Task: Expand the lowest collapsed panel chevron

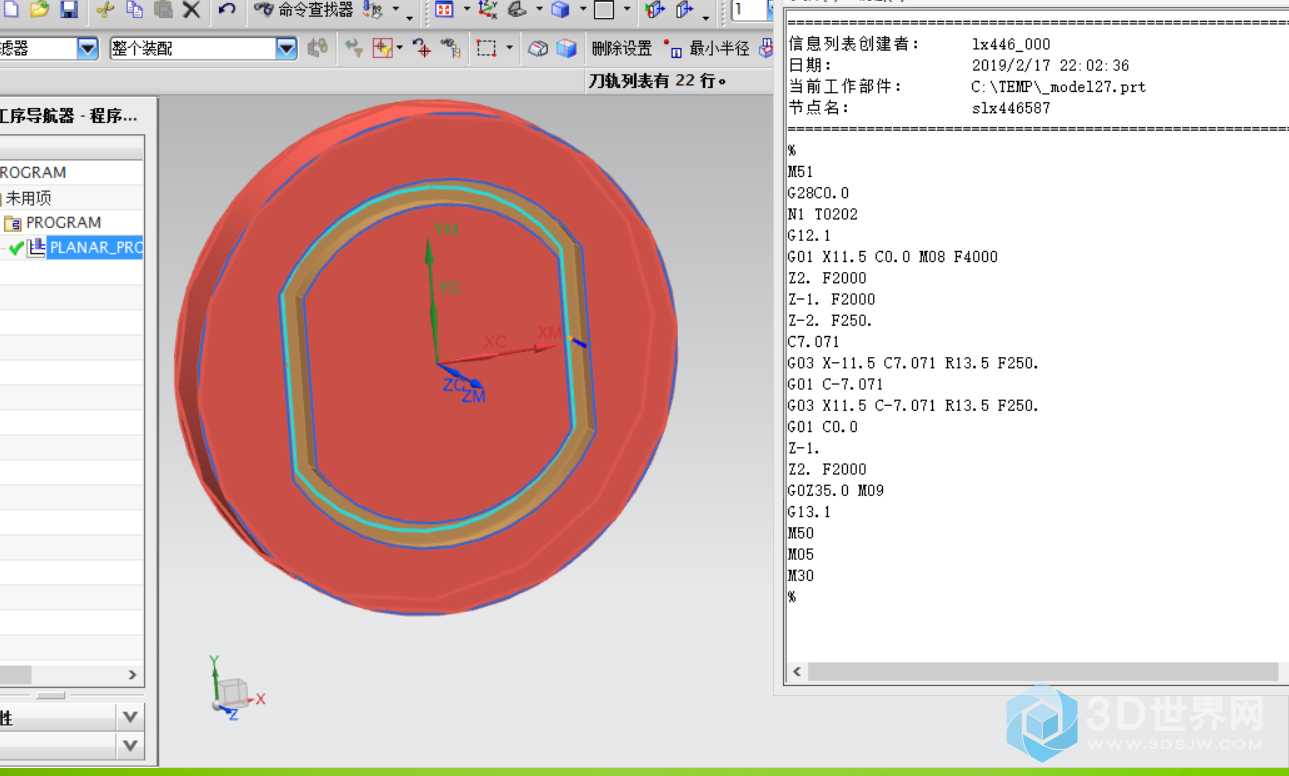Action: (130, 745)
